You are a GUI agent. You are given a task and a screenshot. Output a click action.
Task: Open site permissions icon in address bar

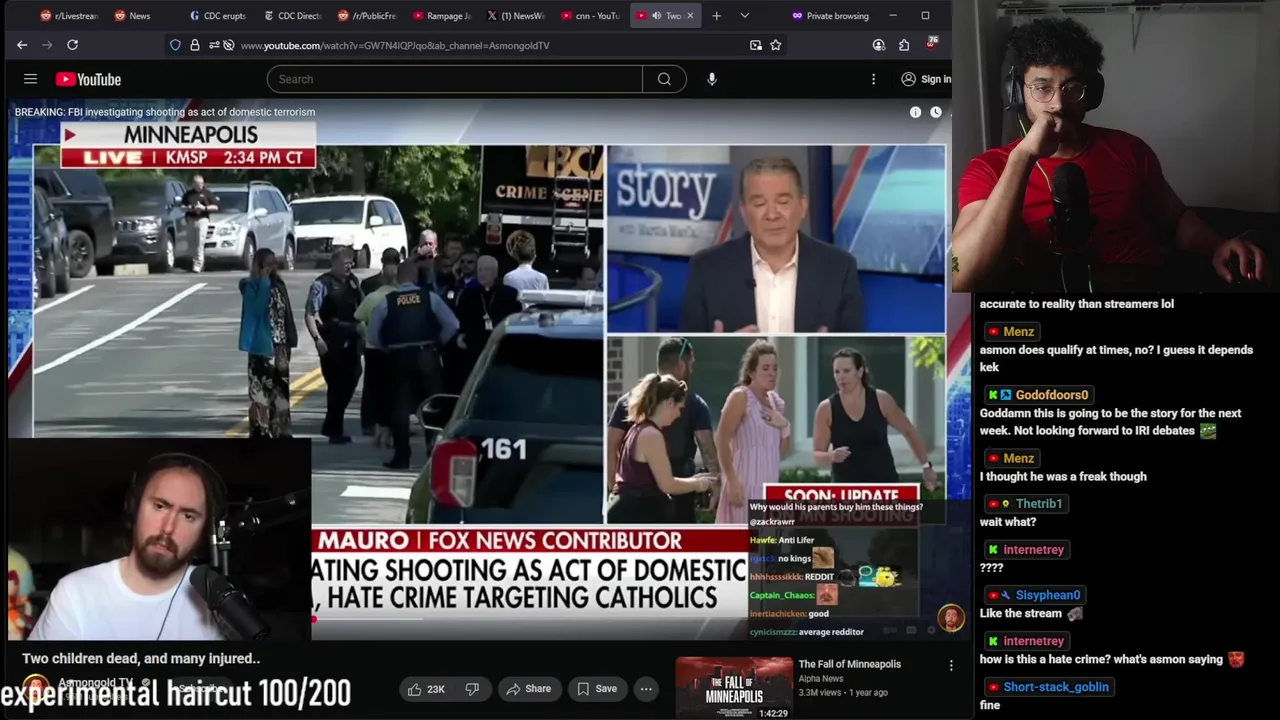coord(213,45)
